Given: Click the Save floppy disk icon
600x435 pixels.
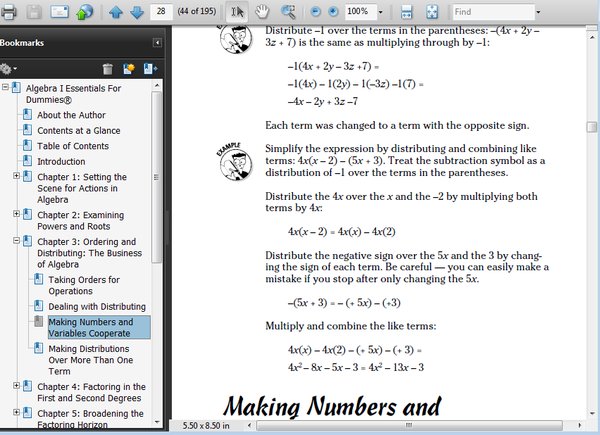Looking at the screenshot, I should pos(34,12).
